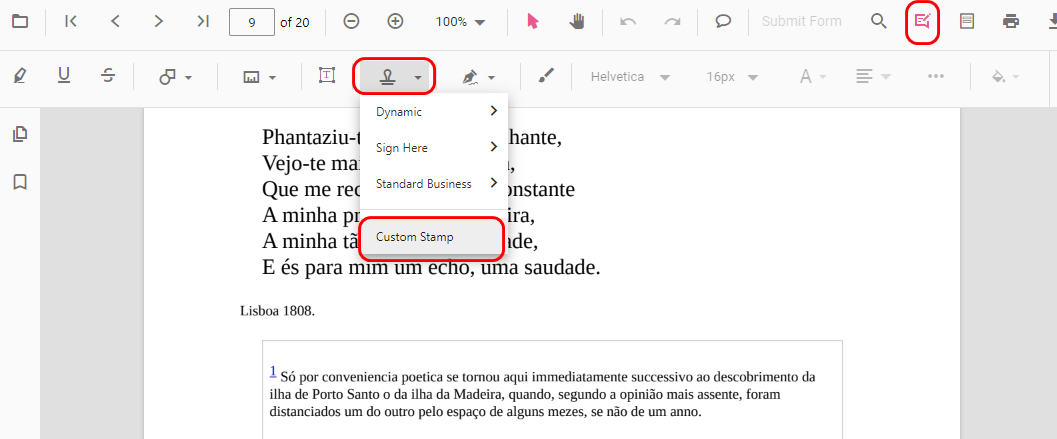Click the text 'Lisboa 1808.'

point(278,311)
